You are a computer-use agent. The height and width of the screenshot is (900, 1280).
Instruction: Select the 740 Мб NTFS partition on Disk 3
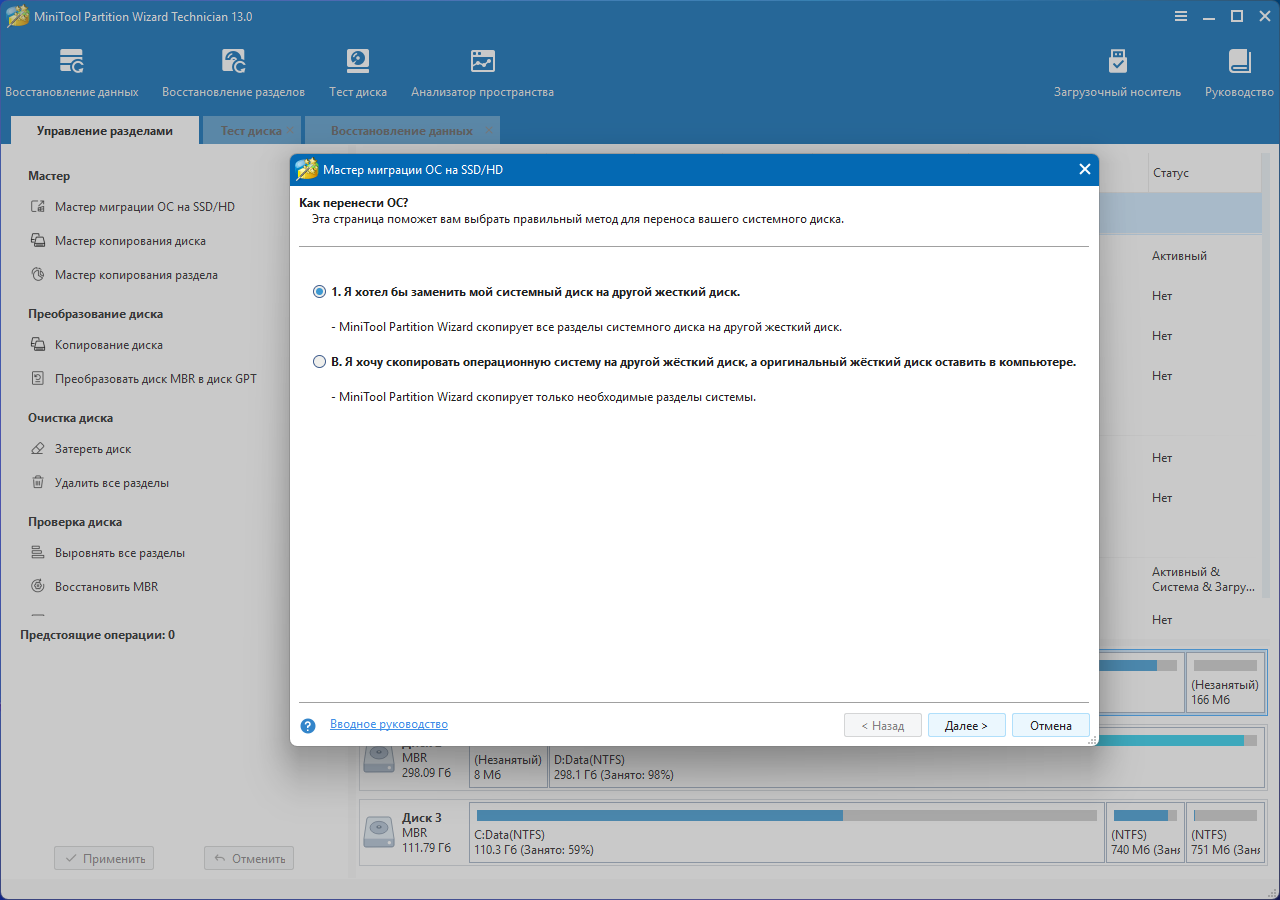click(1145, 833)
